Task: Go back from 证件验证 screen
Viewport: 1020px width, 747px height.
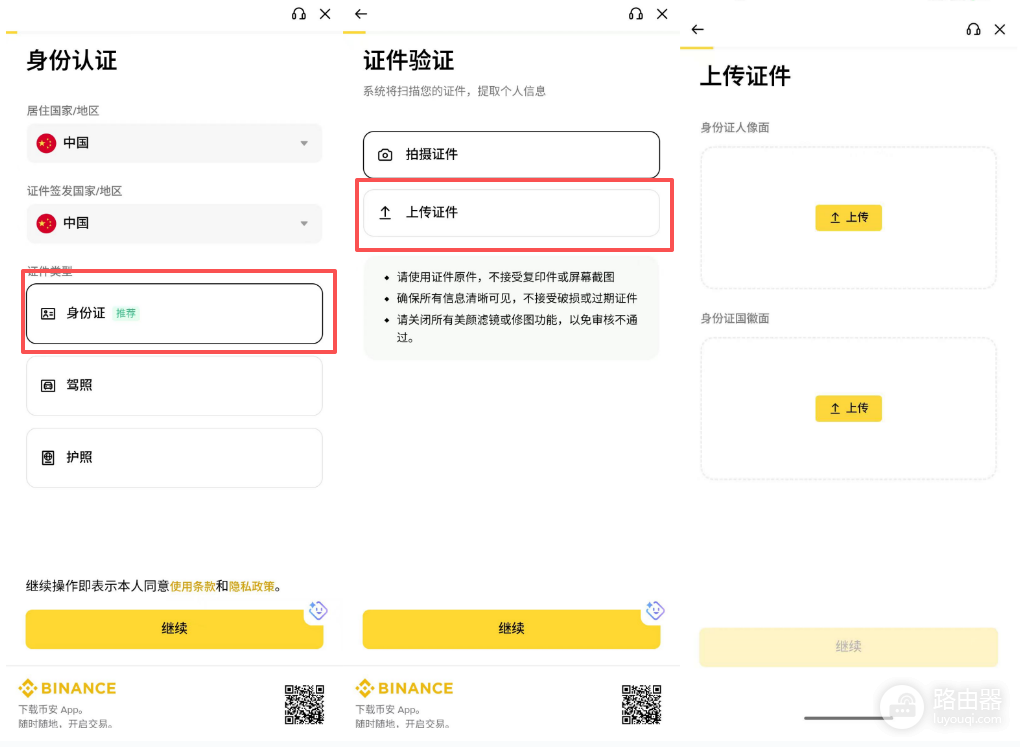Action: (361, 14)
